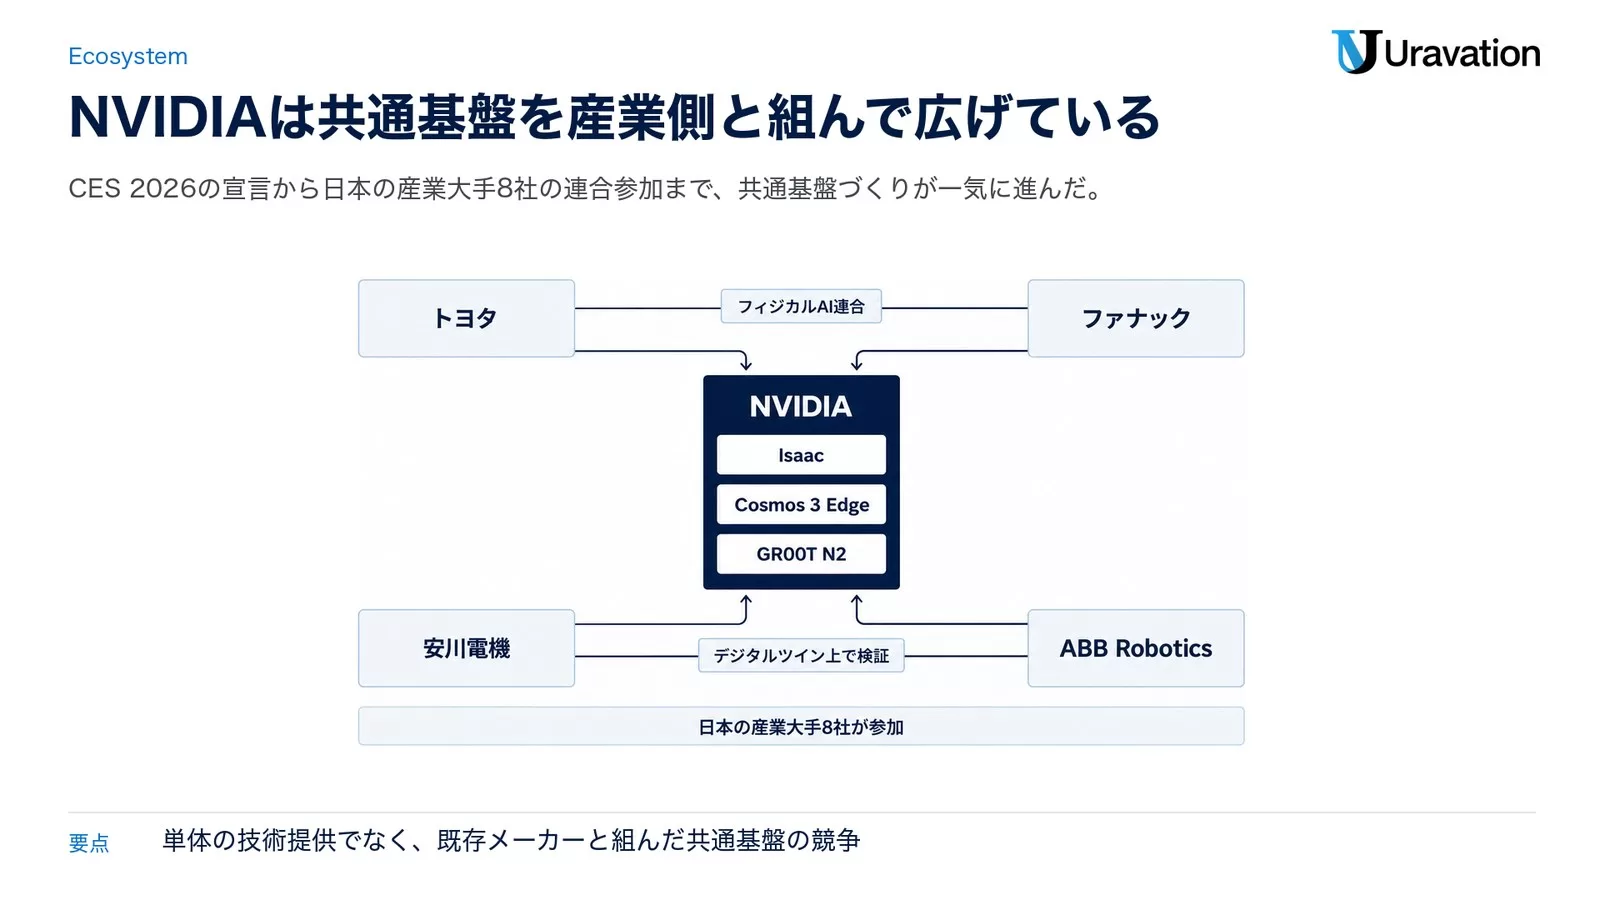Click the NVIDIA title in dark box
The image size is (1600, 900).
(x=801, y=406)
